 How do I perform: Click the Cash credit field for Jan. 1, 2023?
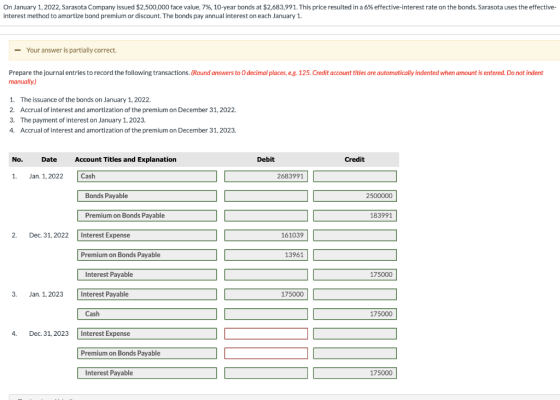point(355,314)
